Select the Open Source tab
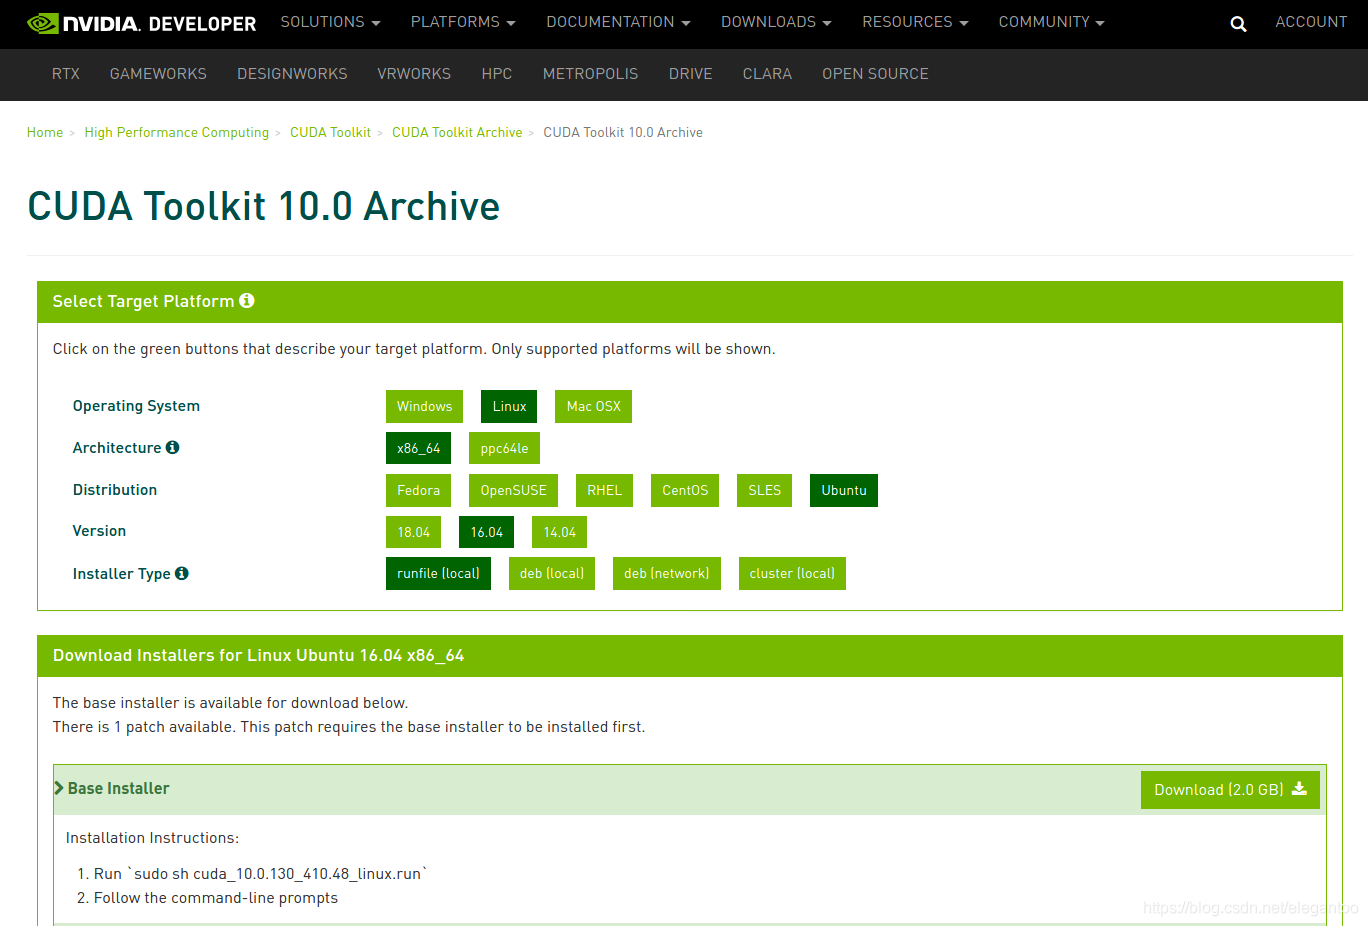This screenshot has height=926, width=1368. [875, 74]
